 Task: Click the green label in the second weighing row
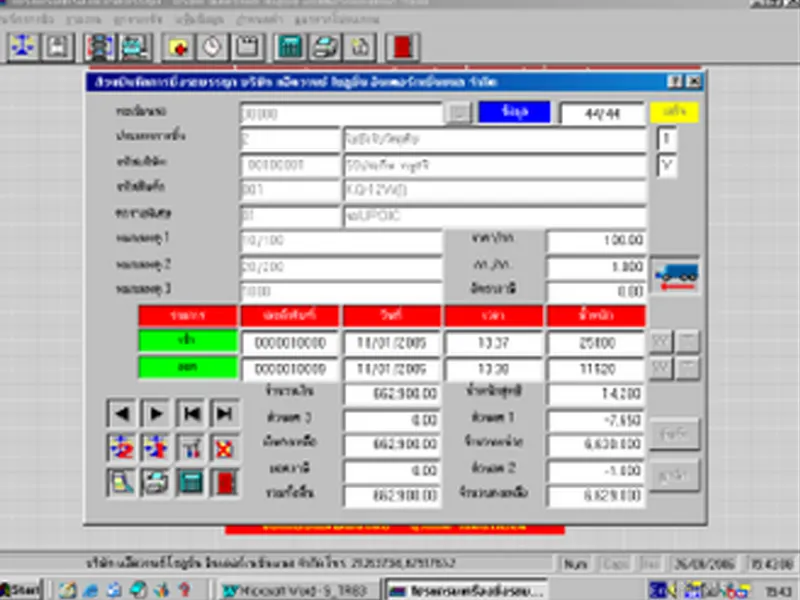pos(188,368)
